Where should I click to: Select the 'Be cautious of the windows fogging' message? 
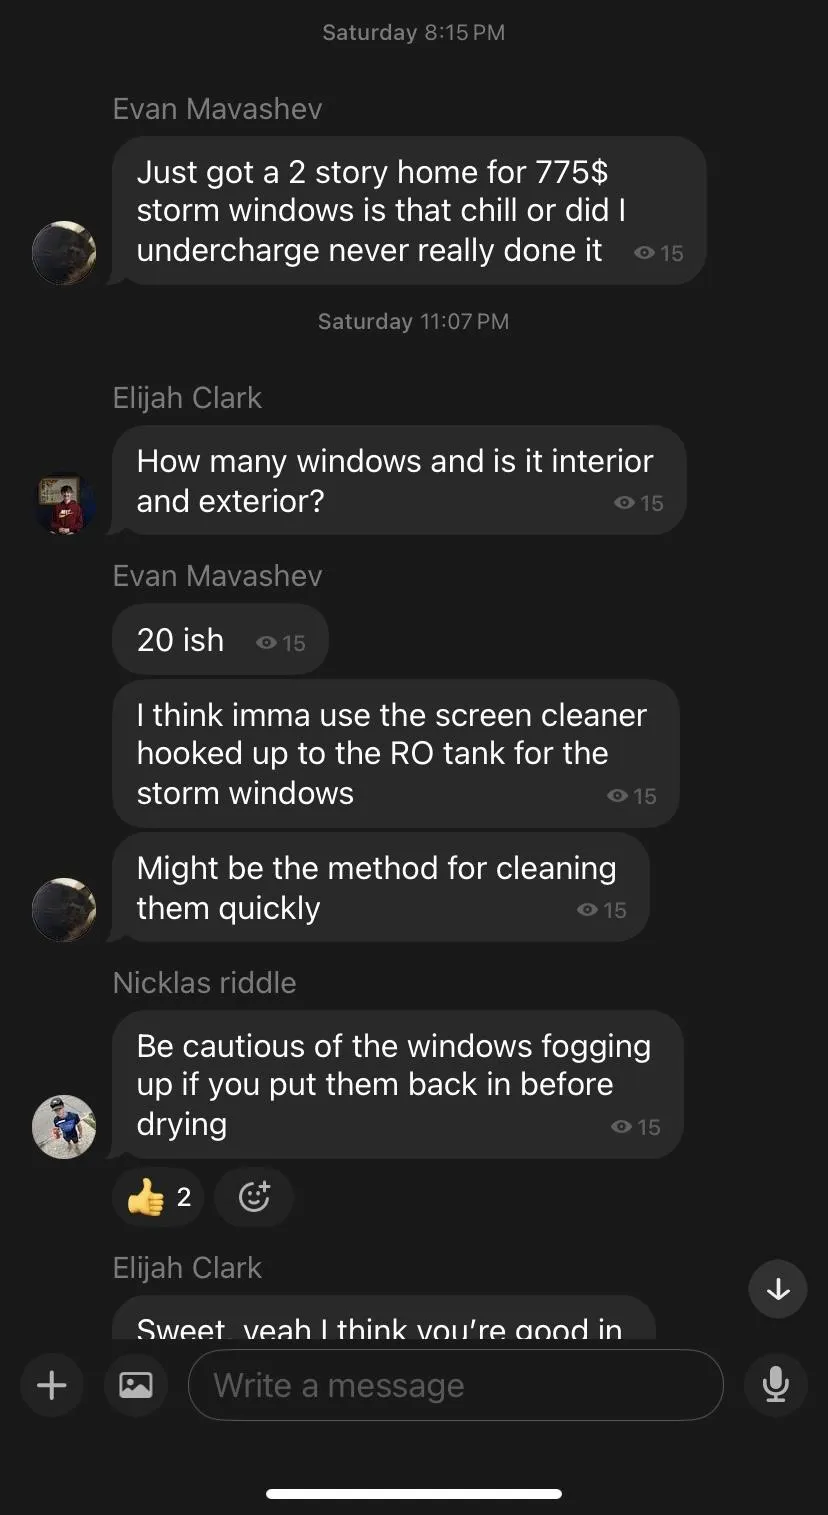click(397, 1084)
